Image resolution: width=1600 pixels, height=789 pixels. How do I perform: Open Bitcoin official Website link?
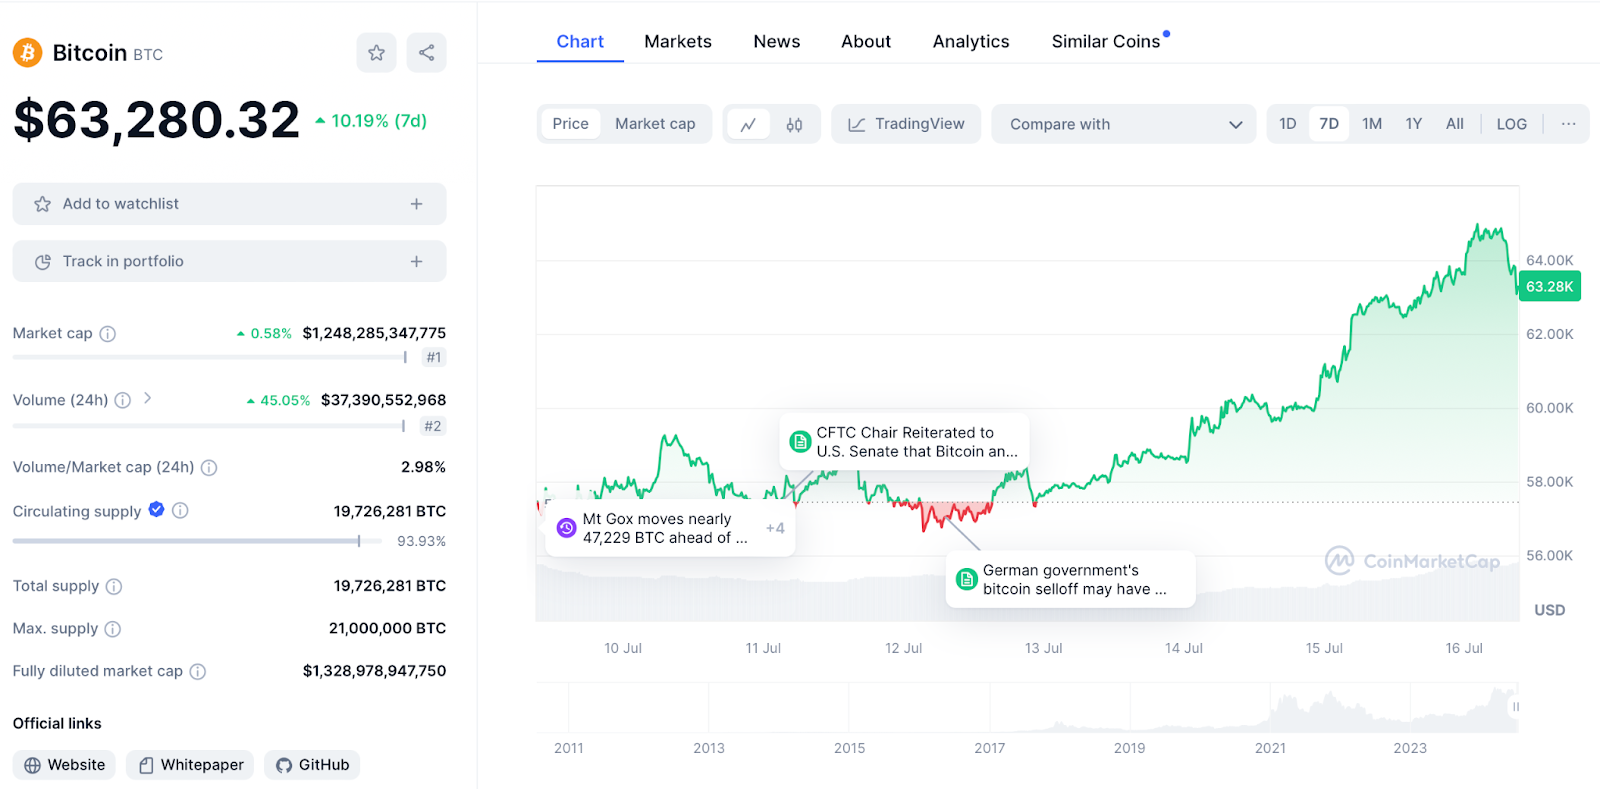click(64, 765)
